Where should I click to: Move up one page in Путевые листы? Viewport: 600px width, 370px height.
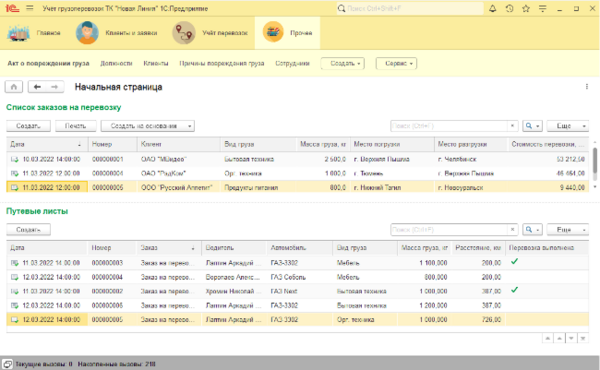pyautogui.click(x=559, y=338)
